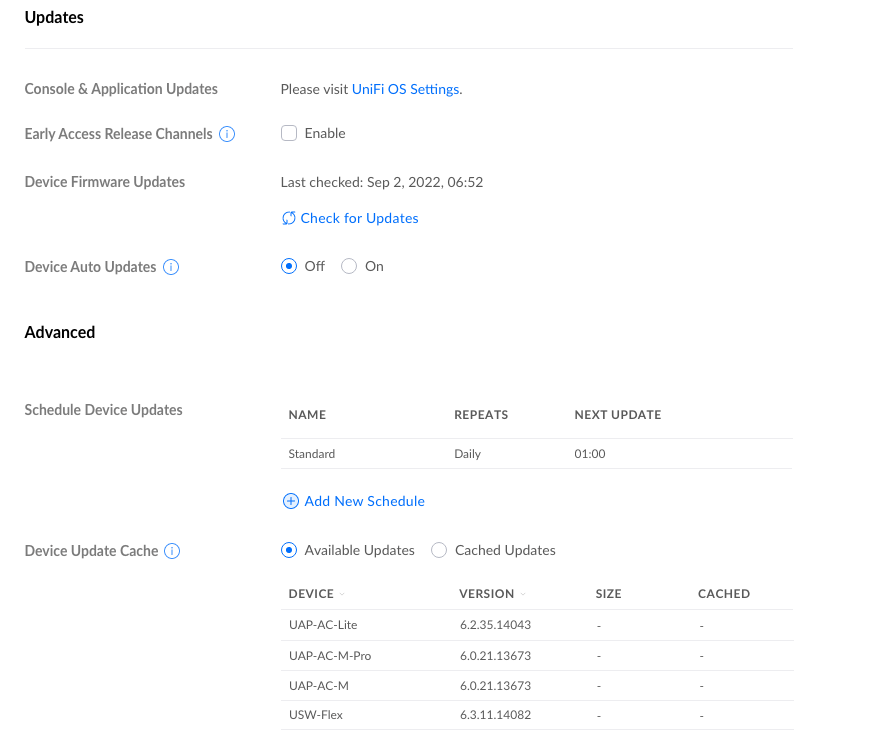Viewport: 872px width, 755px height.
Task: Open the UniFi OS Settings link
Action: (405, 89)
